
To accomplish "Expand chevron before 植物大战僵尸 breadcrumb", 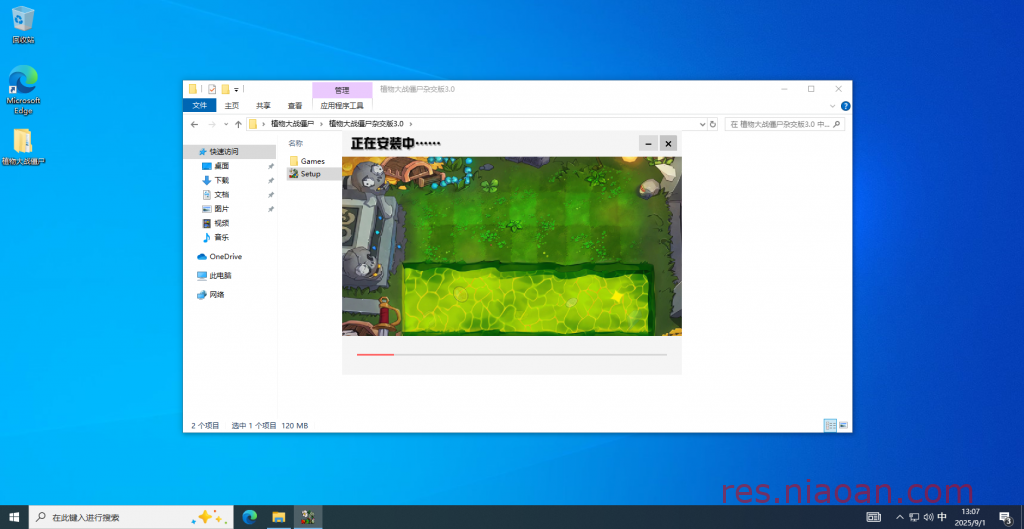I will coord(263,124).
